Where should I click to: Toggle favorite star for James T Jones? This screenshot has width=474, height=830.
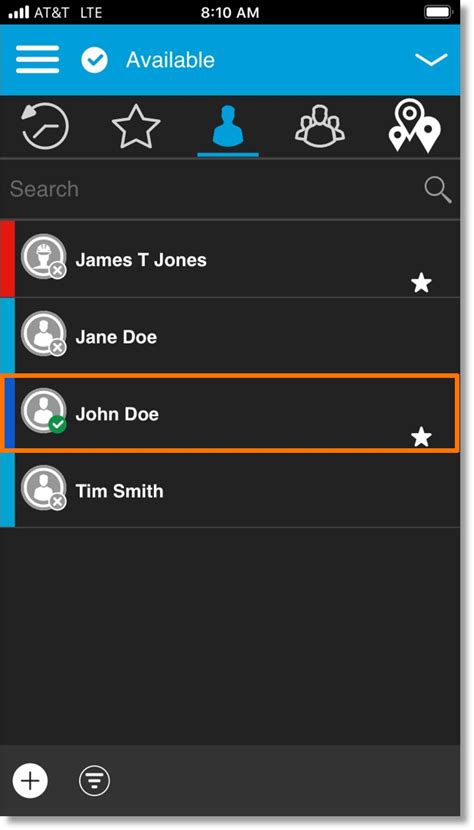422,284
